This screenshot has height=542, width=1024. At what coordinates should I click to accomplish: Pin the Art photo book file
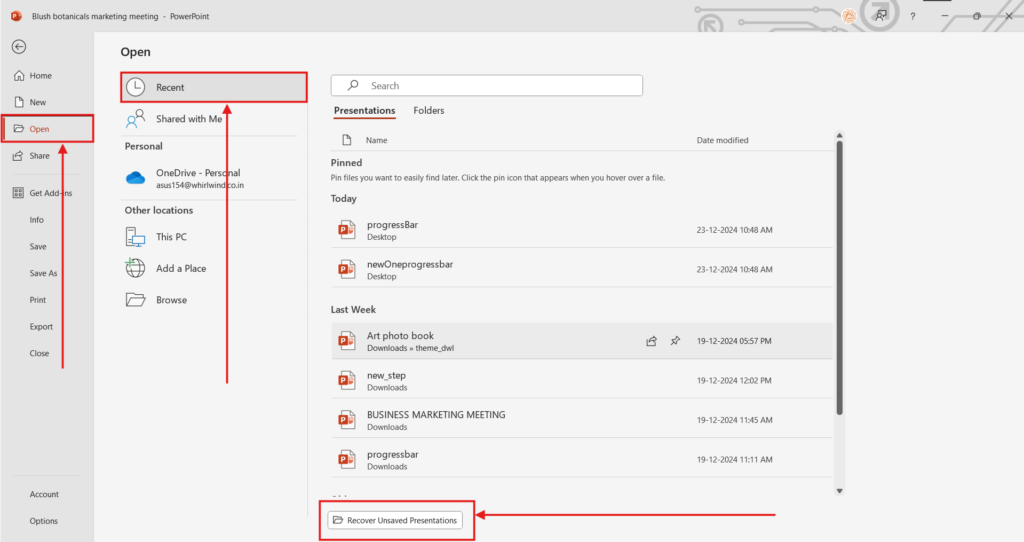point(675,341)
